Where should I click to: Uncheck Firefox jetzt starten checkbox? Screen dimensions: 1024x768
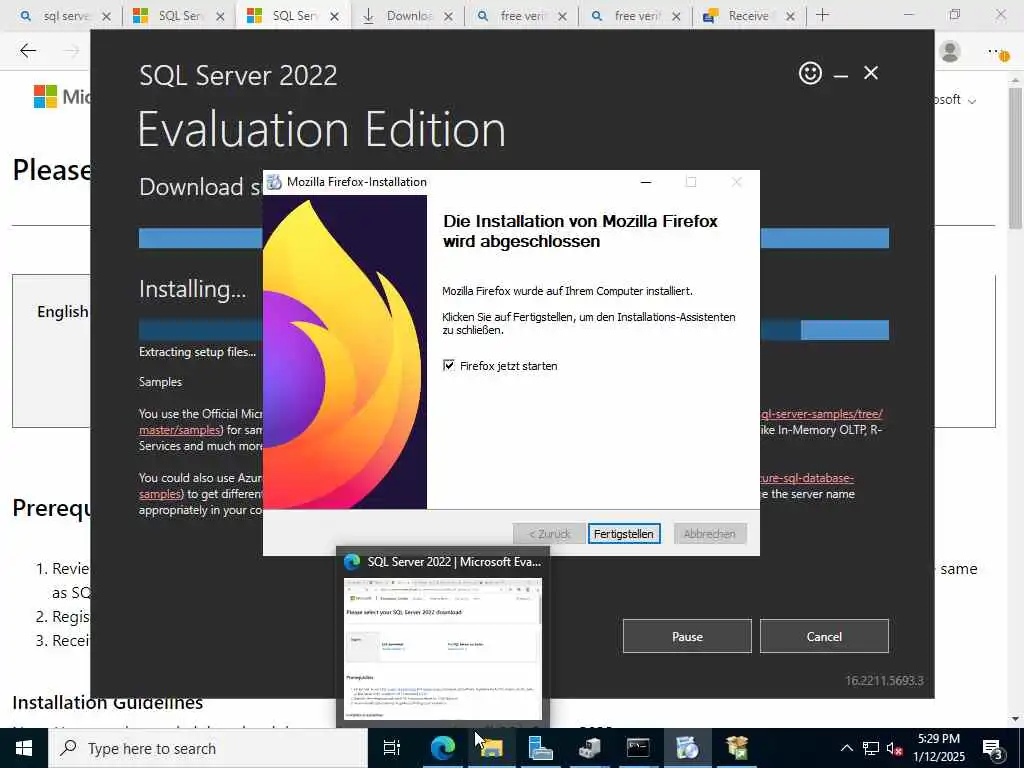click(449, 365)
